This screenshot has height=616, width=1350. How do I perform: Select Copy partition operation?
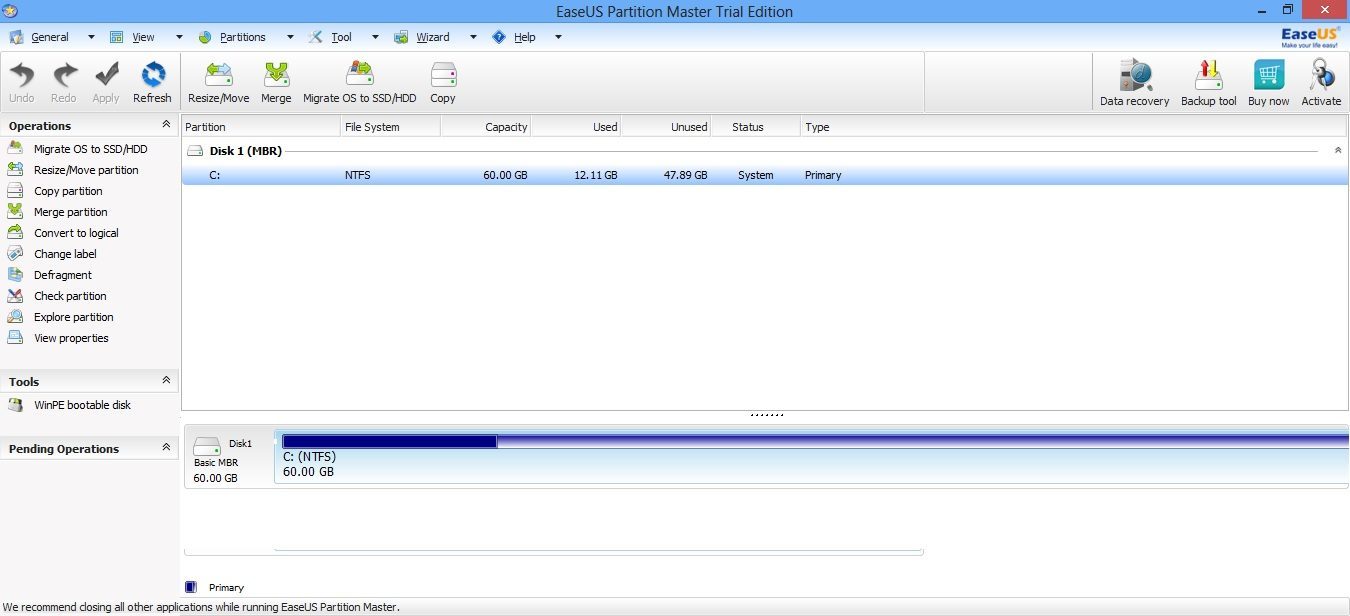tap(68, 191)
